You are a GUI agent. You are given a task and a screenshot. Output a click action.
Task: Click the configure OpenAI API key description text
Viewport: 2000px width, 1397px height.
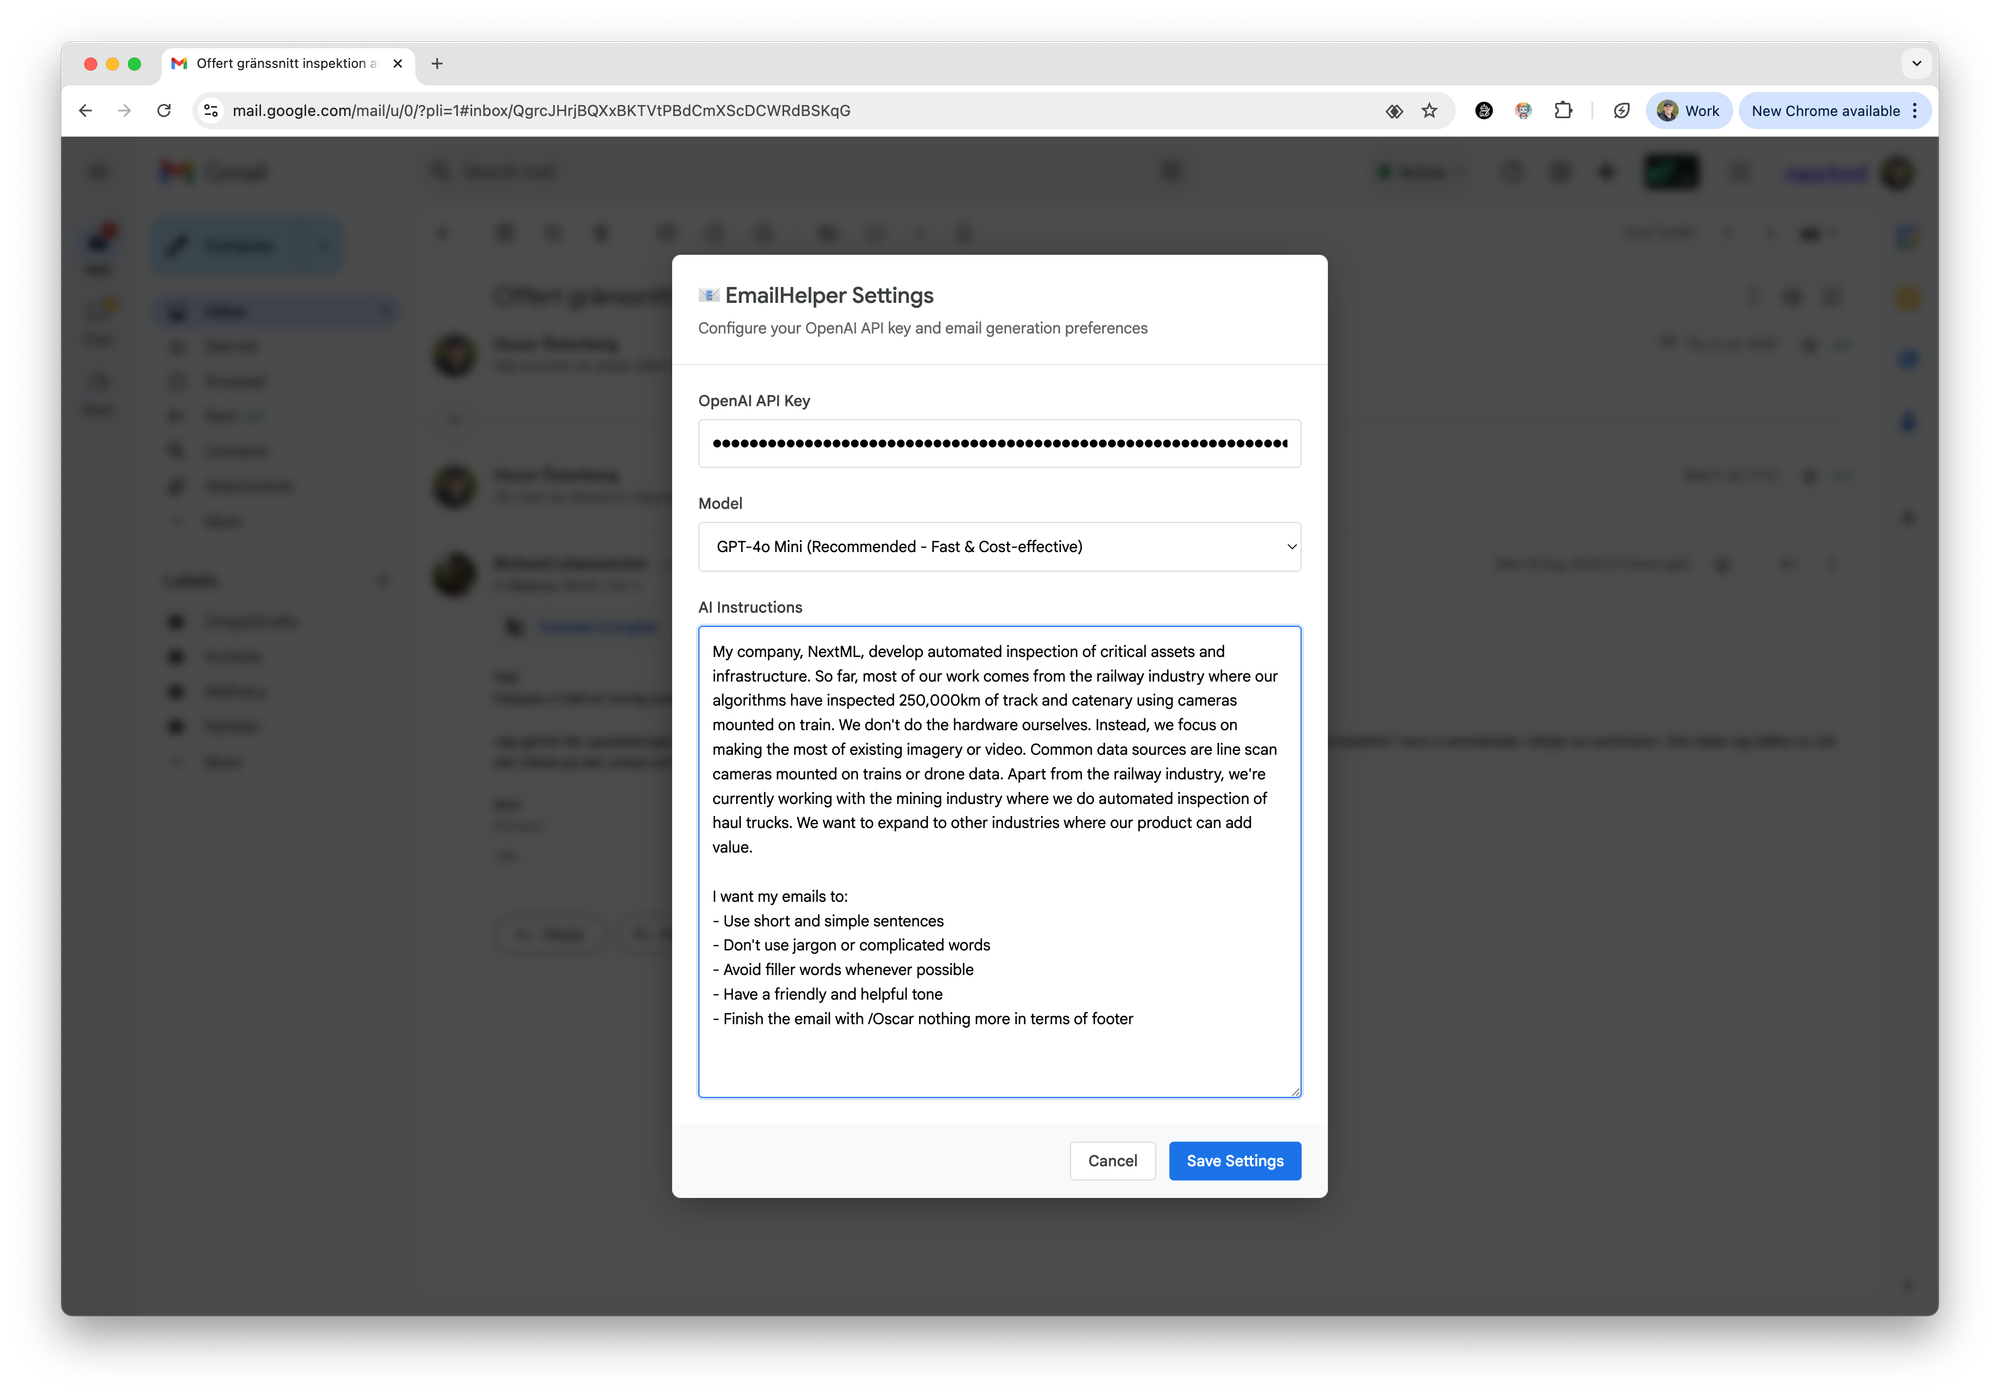pyautogui.click(x=922, y=329)
